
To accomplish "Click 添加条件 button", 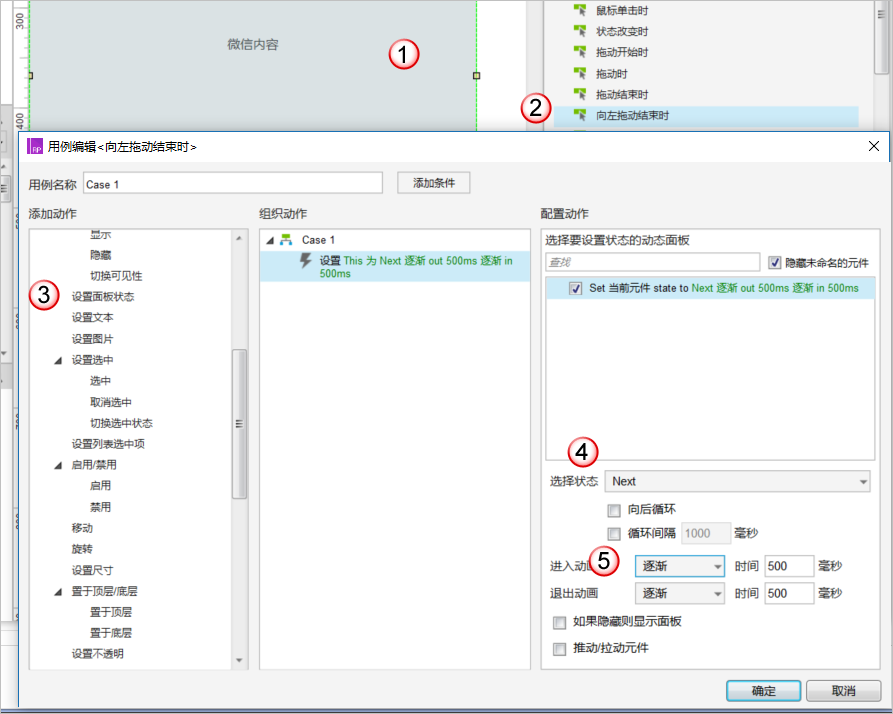I will 434,183.
